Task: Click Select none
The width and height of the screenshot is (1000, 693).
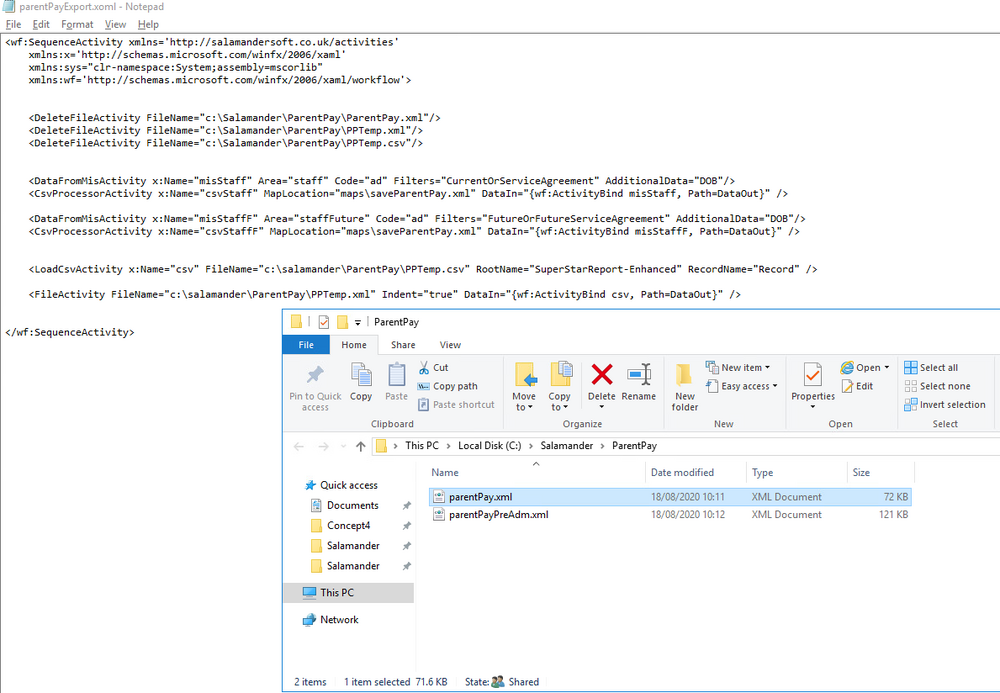Action: click(938, 386)
